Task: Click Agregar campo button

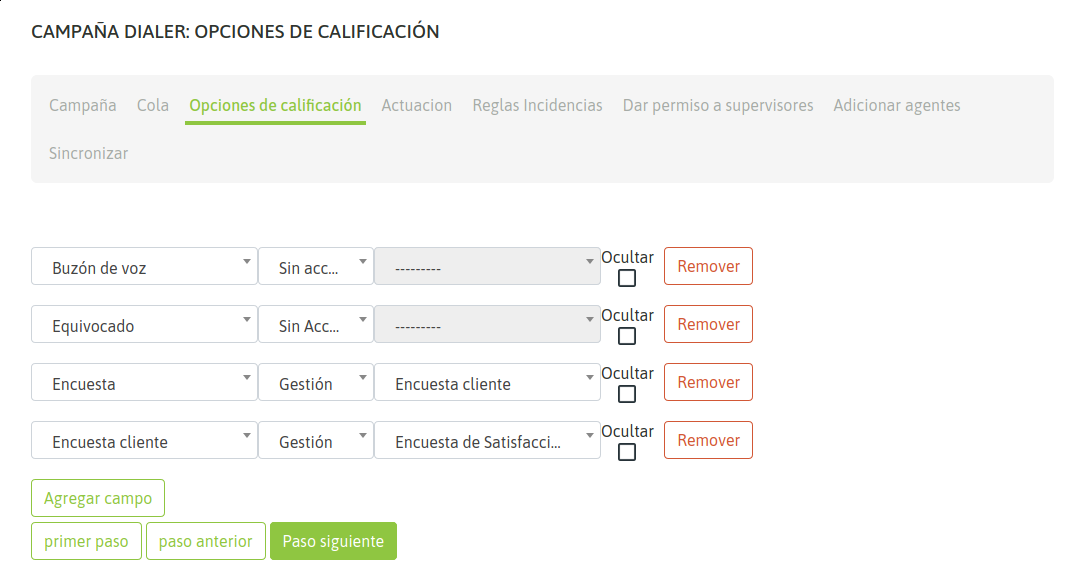Action: click(98, 498)
